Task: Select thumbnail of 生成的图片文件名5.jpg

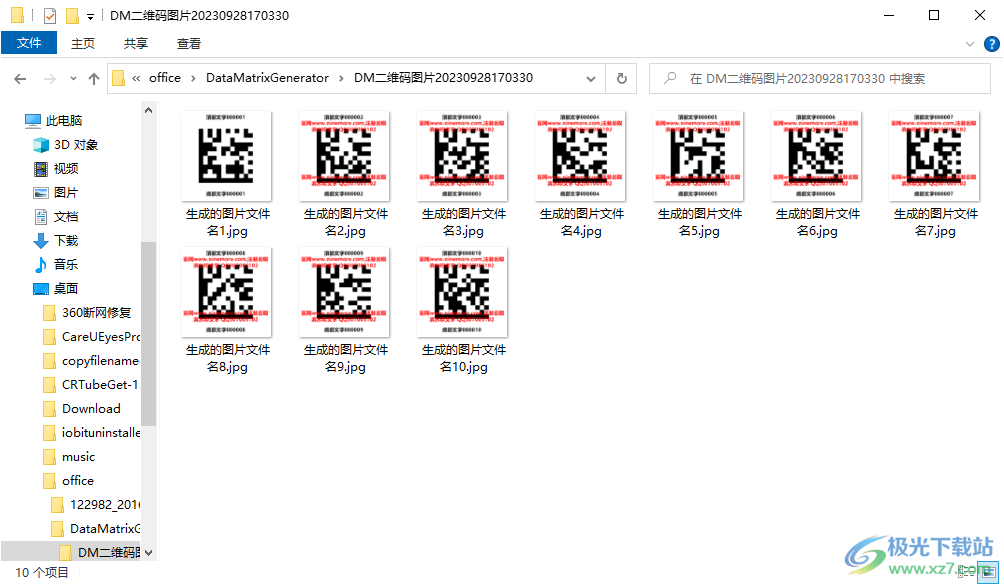Action: pyautogui.click(x=698, y=156)
